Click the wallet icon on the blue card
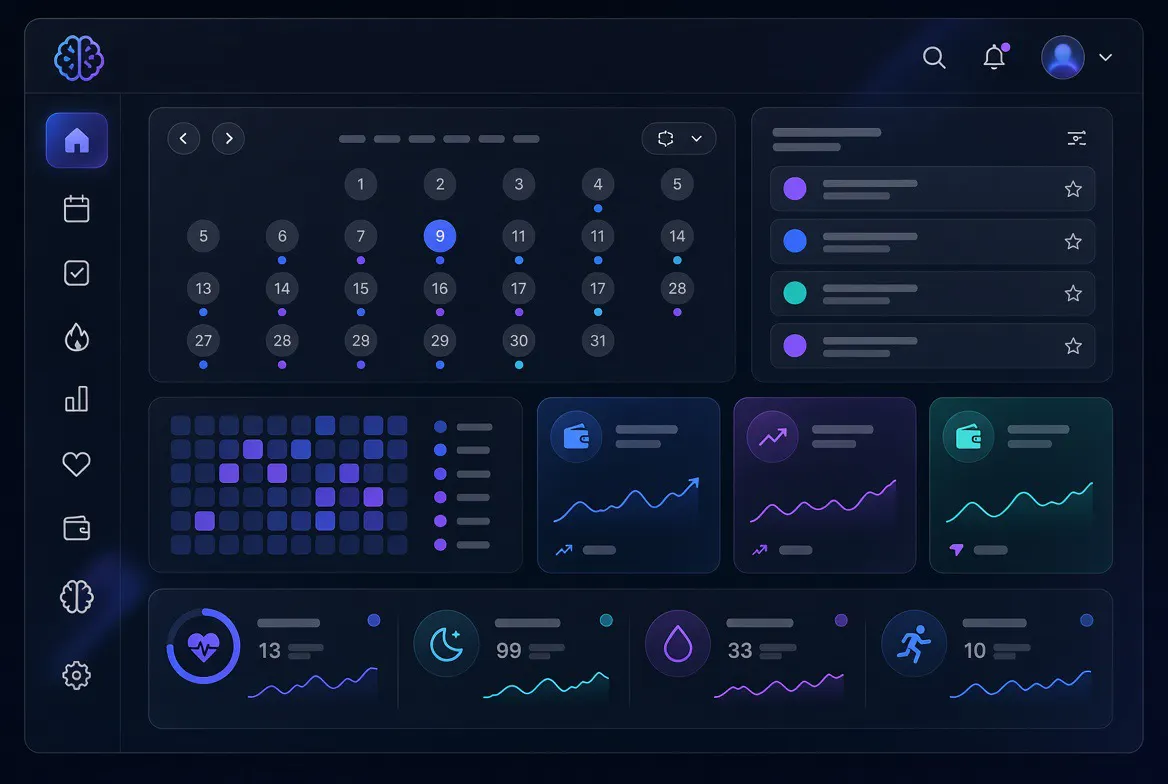The image size is (1168, 784). [x=576, y=437]
